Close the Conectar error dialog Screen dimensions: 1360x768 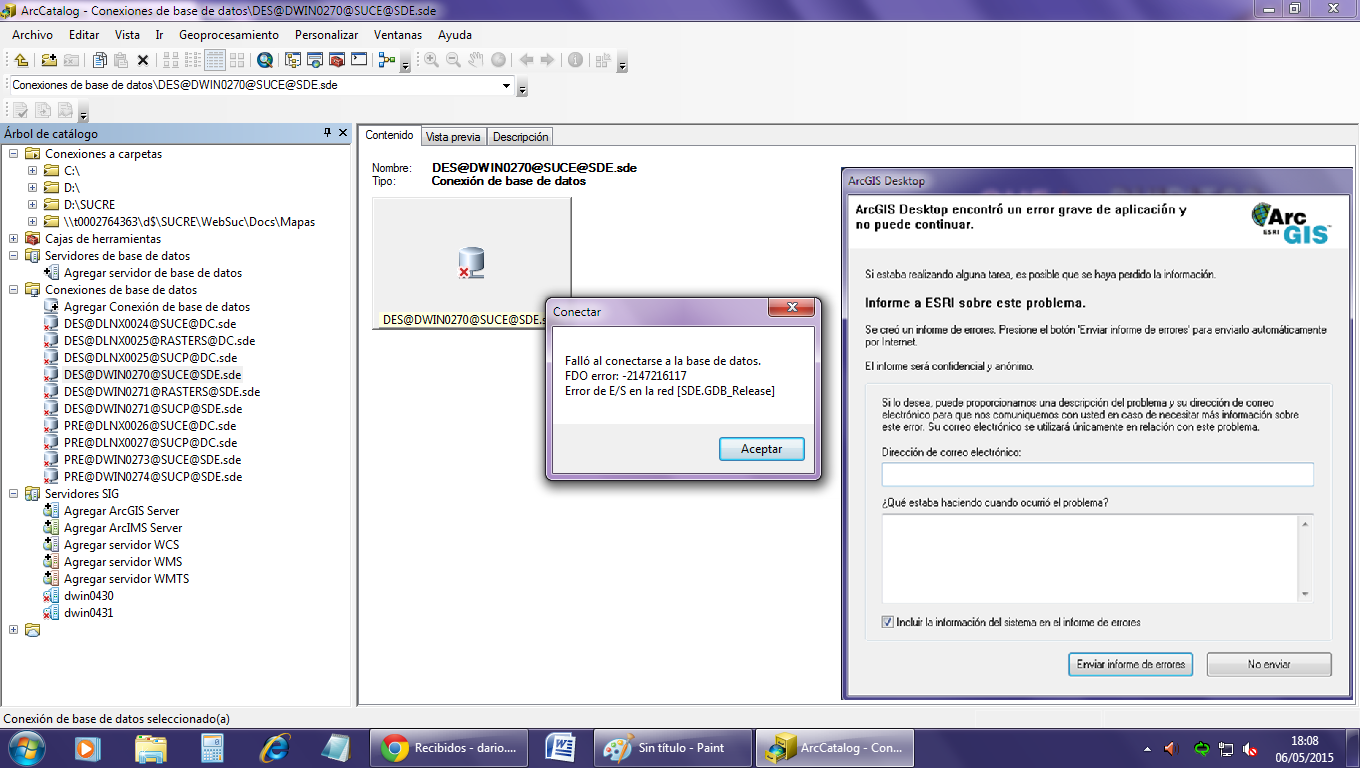(790, 308)
